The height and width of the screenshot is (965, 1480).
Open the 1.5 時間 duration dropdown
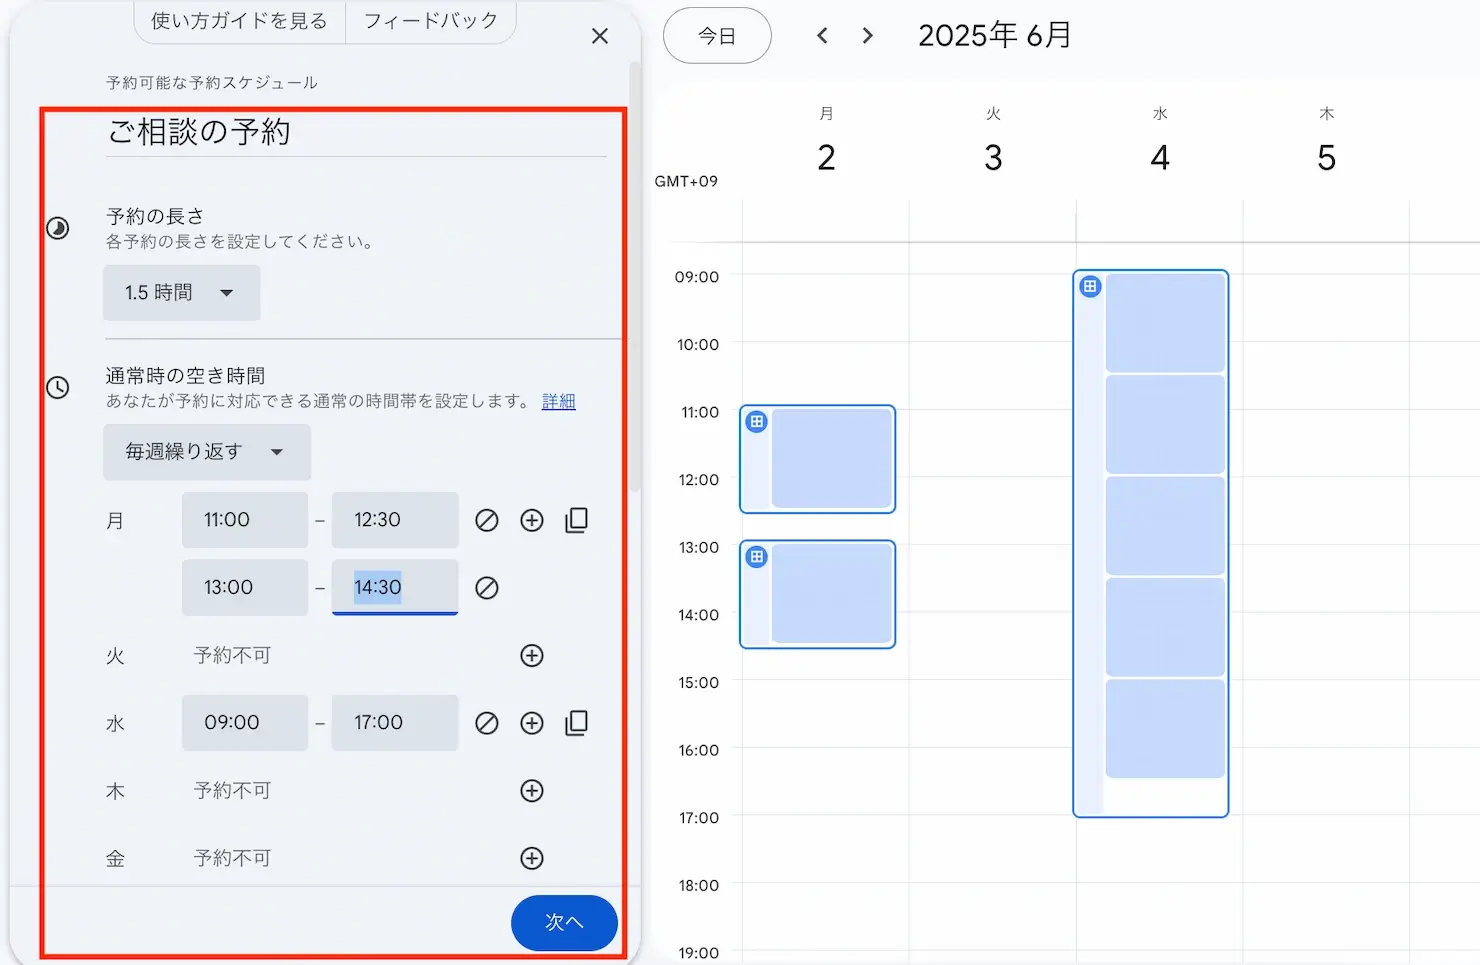(181, 293)
